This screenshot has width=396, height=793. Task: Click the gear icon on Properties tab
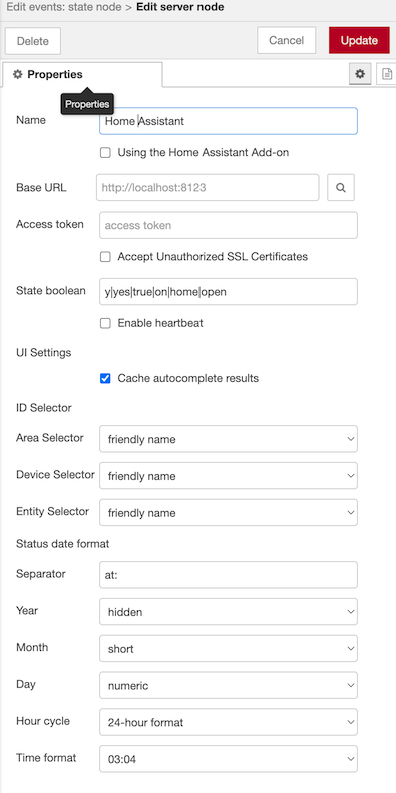coord(18,74)
